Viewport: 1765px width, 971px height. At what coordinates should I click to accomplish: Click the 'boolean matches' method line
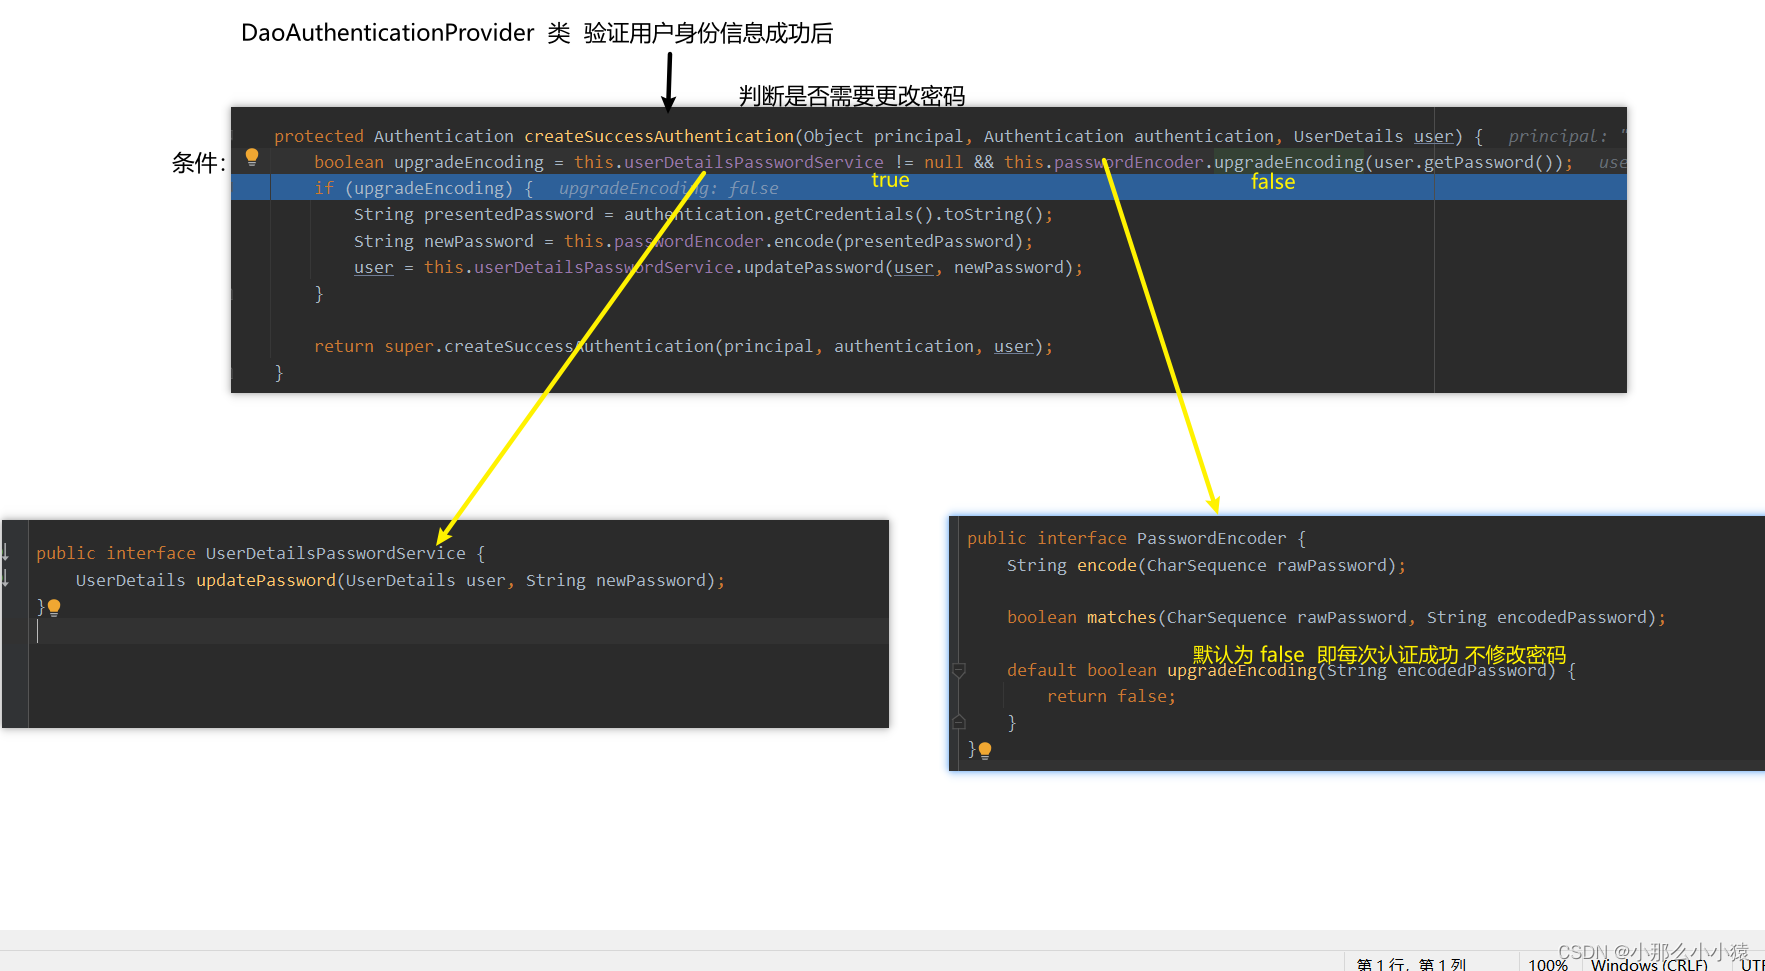pos(1336,617)
